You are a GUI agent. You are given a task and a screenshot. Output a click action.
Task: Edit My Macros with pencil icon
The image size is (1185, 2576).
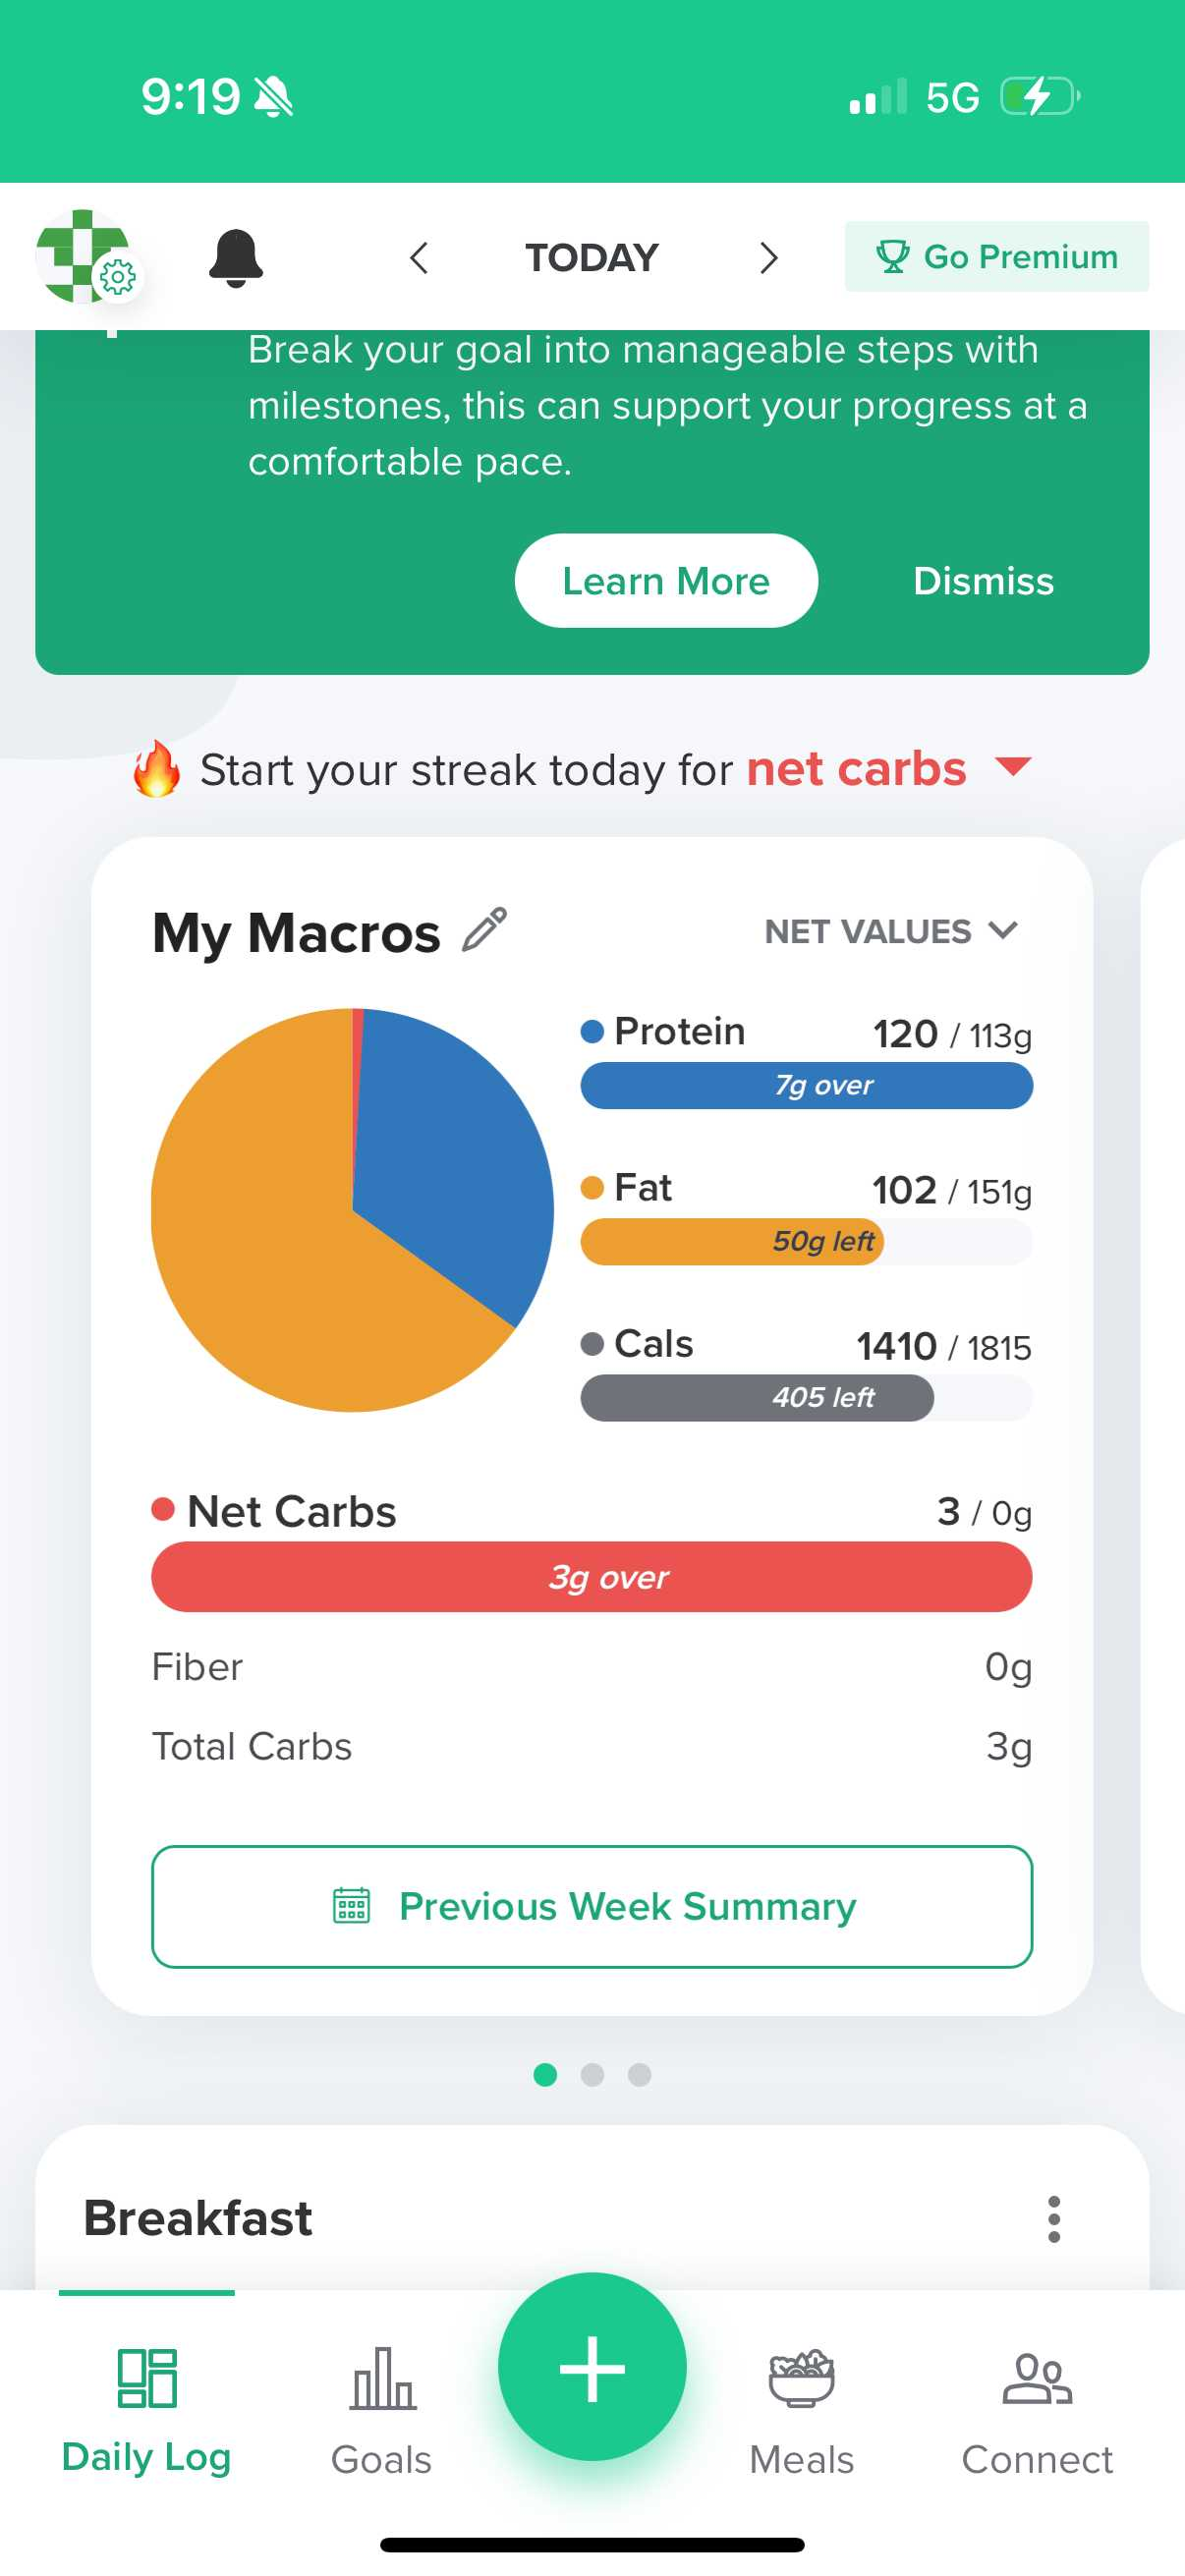click(485, 930)
